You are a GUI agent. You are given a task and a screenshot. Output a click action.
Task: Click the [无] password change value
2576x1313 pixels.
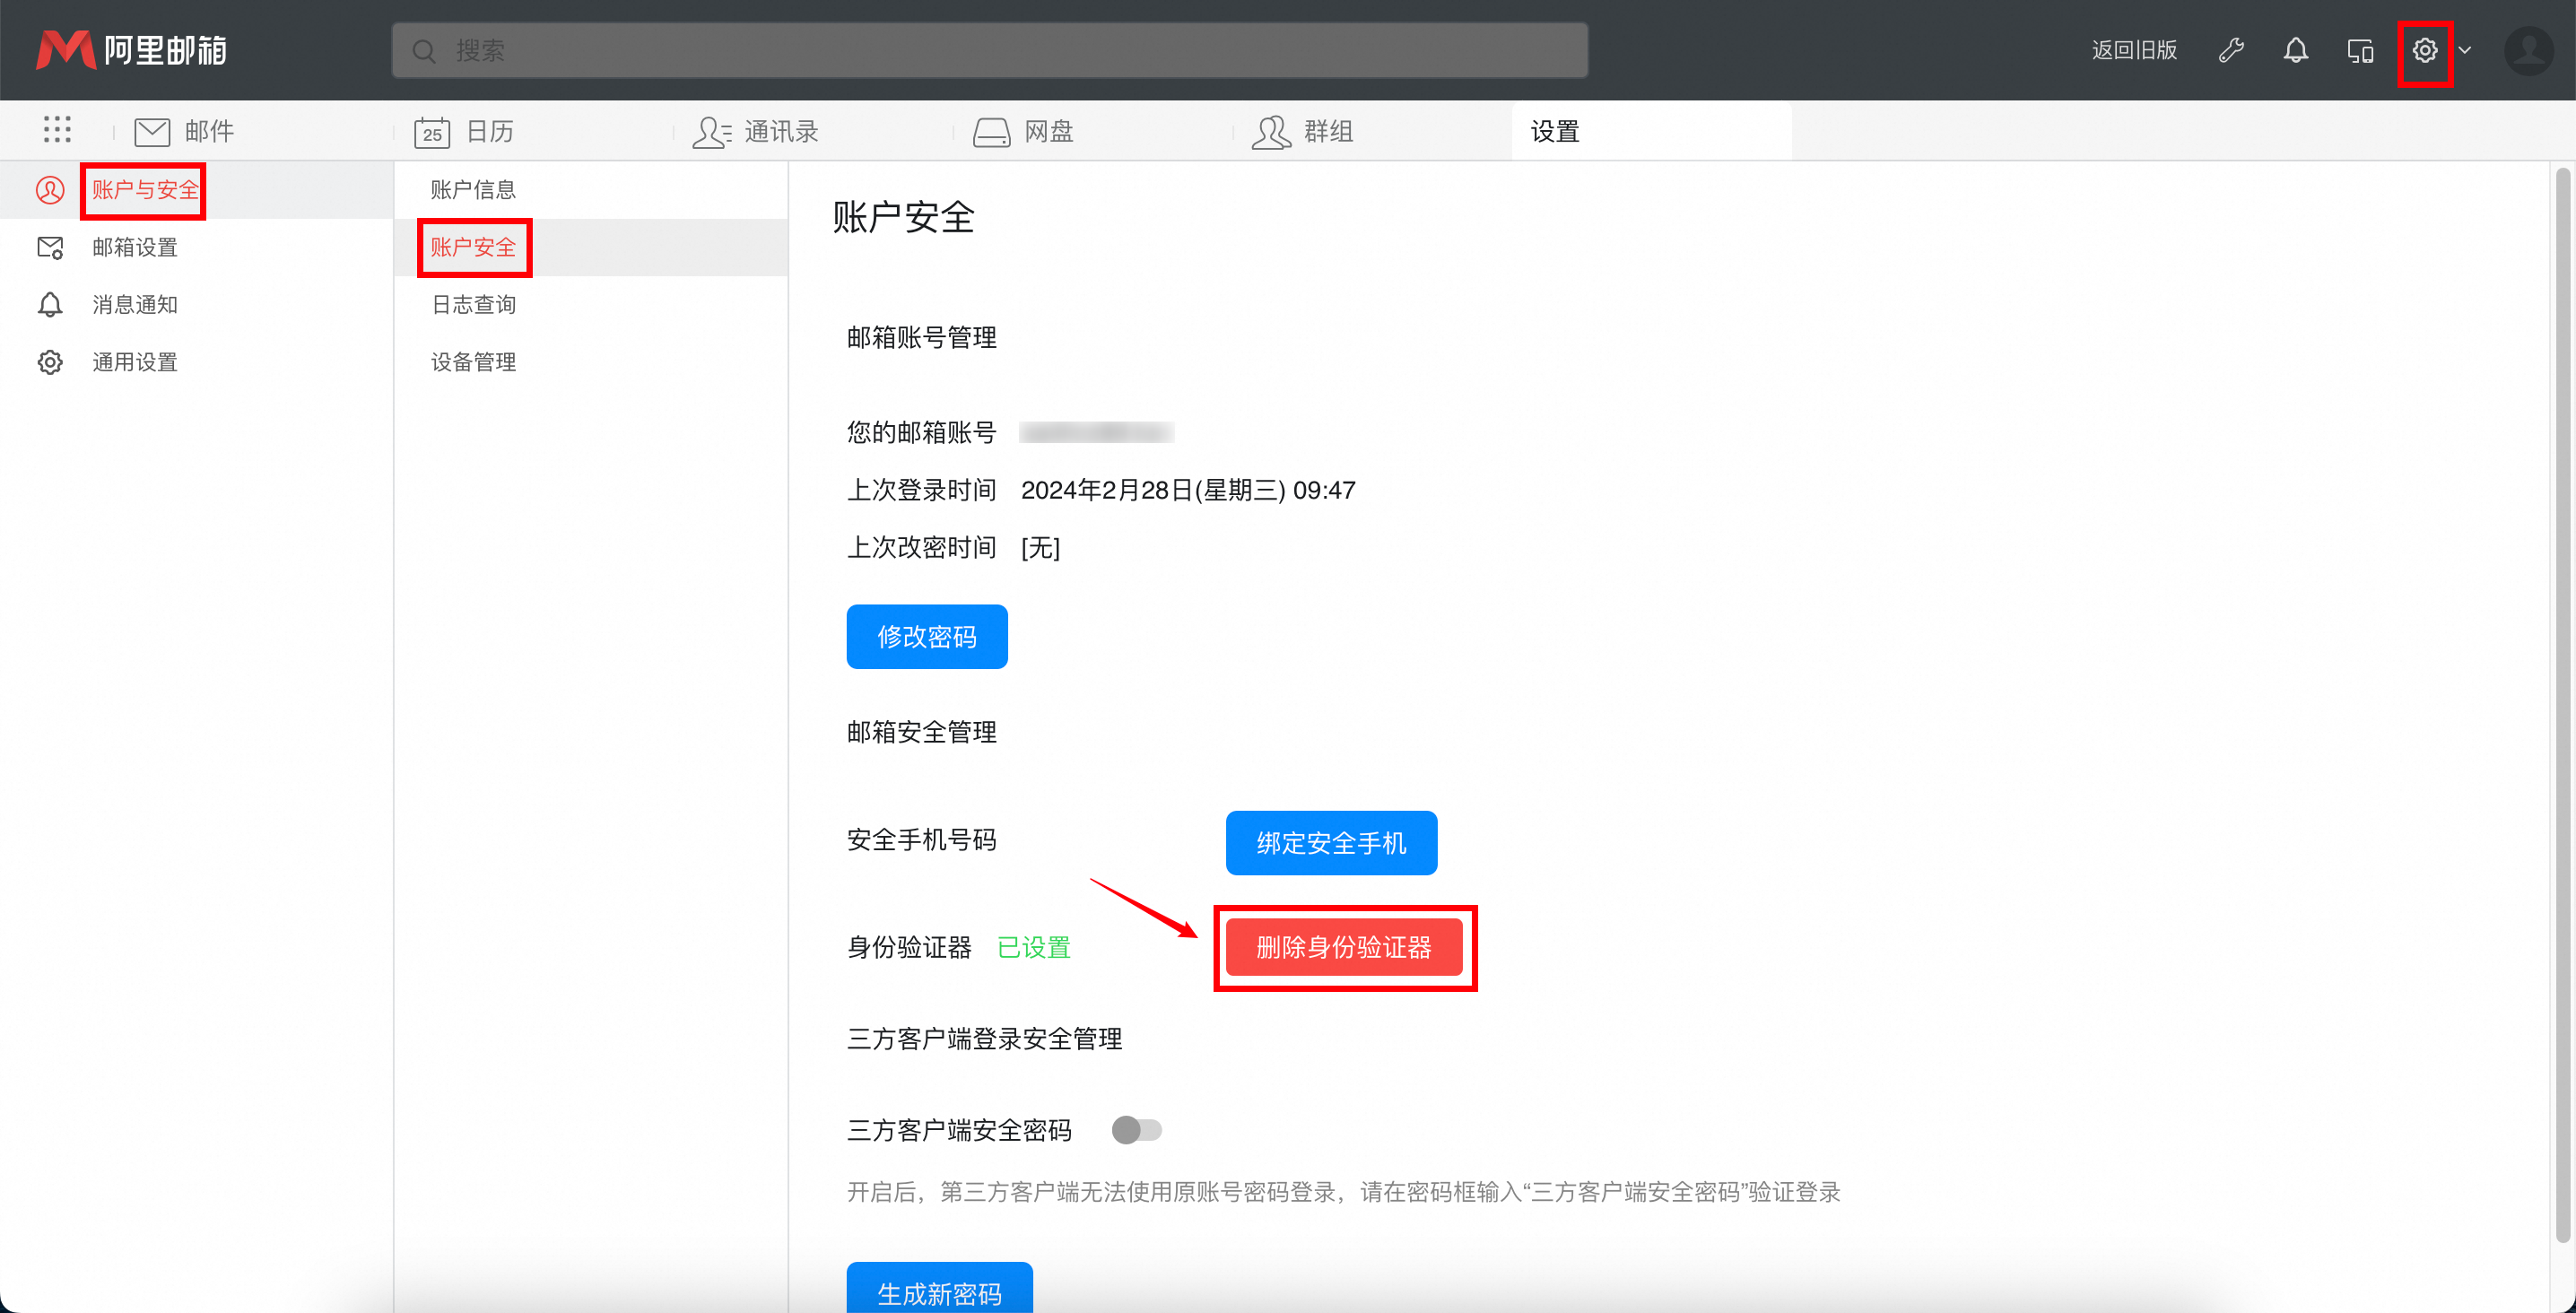[1040, 548]
